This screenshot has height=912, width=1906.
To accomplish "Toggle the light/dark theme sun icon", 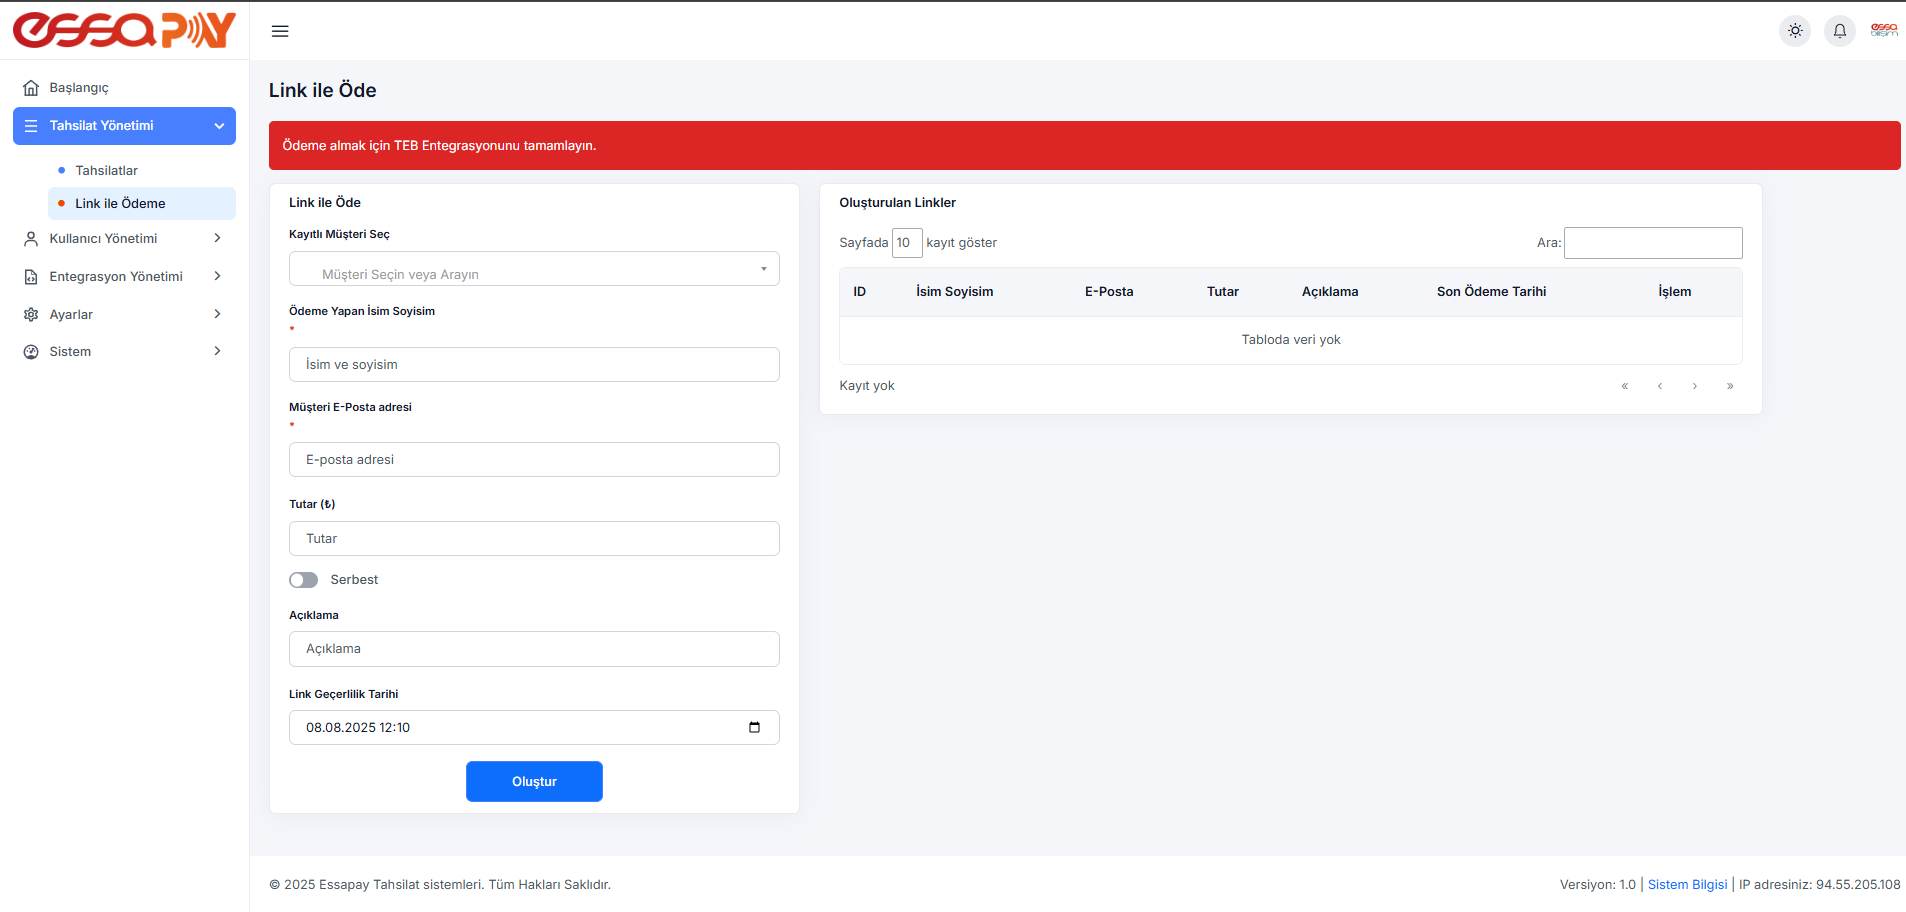I will 1795,31.
